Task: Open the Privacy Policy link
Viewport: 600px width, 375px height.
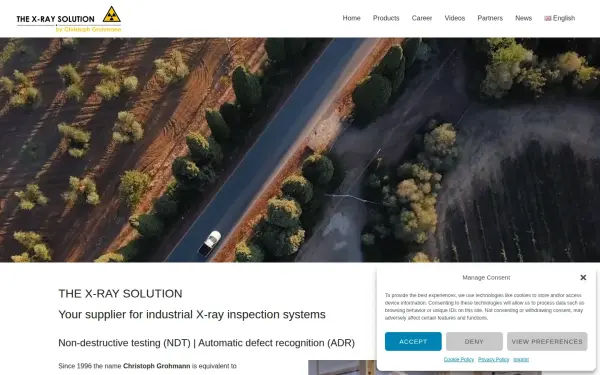Action: 493,359
